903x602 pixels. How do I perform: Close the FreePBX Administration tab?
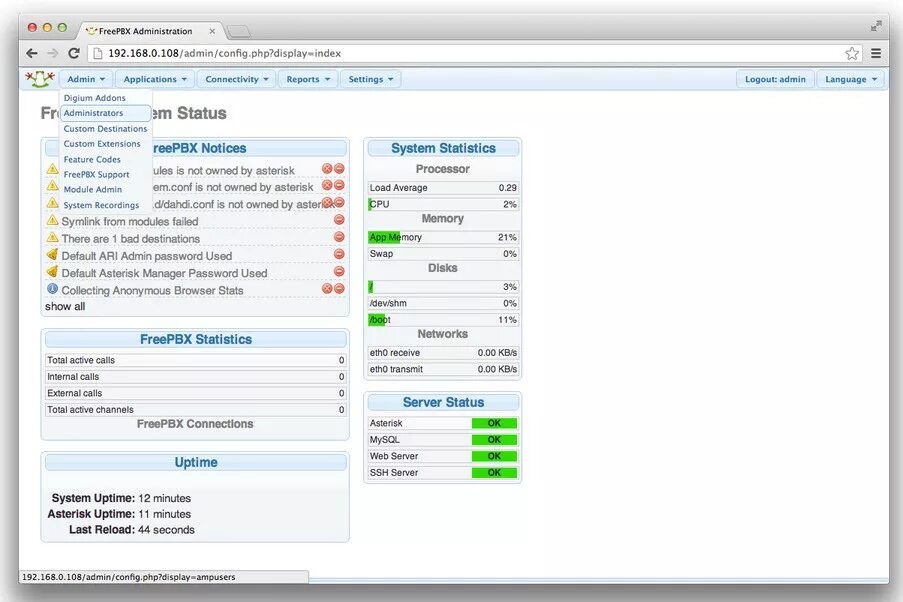pos(212,31)
